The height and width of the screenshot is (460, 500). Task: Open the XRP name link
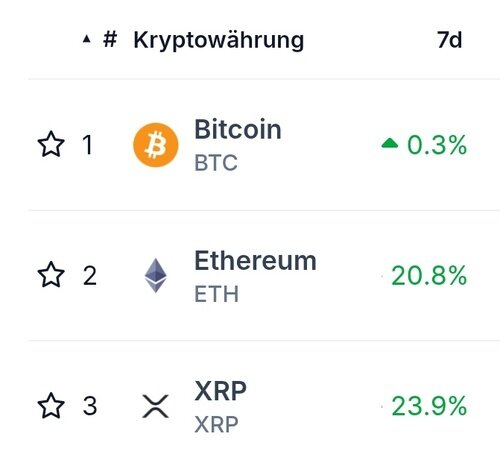click(220, 391)
